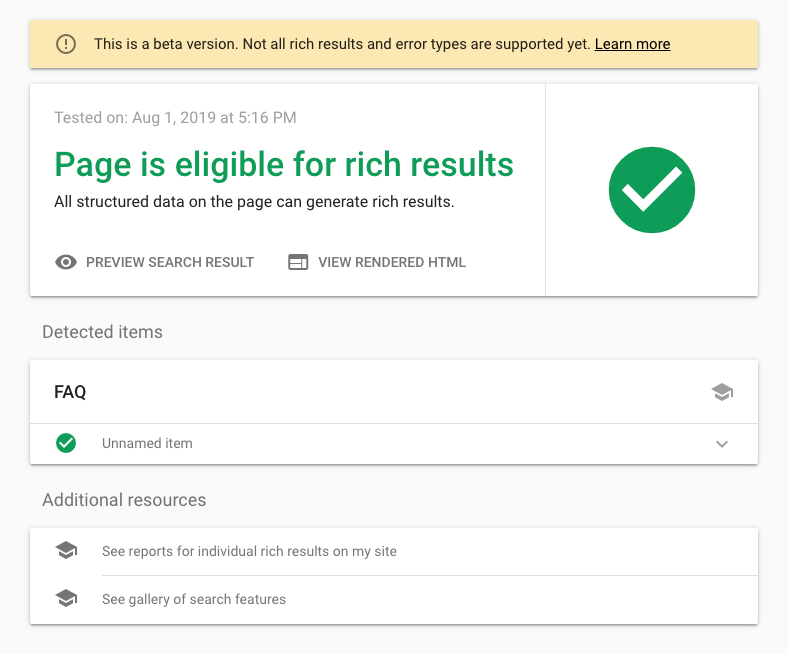Click the rendered HTML window icon
Viewport: 788px width, 654px height.
(x=298, y=262)
